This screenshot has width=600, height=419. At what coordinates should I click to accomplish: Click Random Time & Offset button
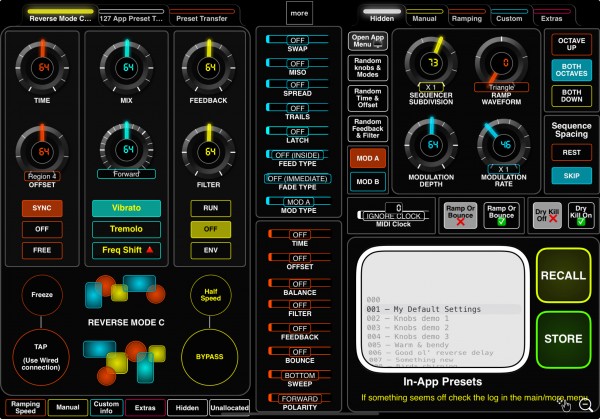point(368,98)
